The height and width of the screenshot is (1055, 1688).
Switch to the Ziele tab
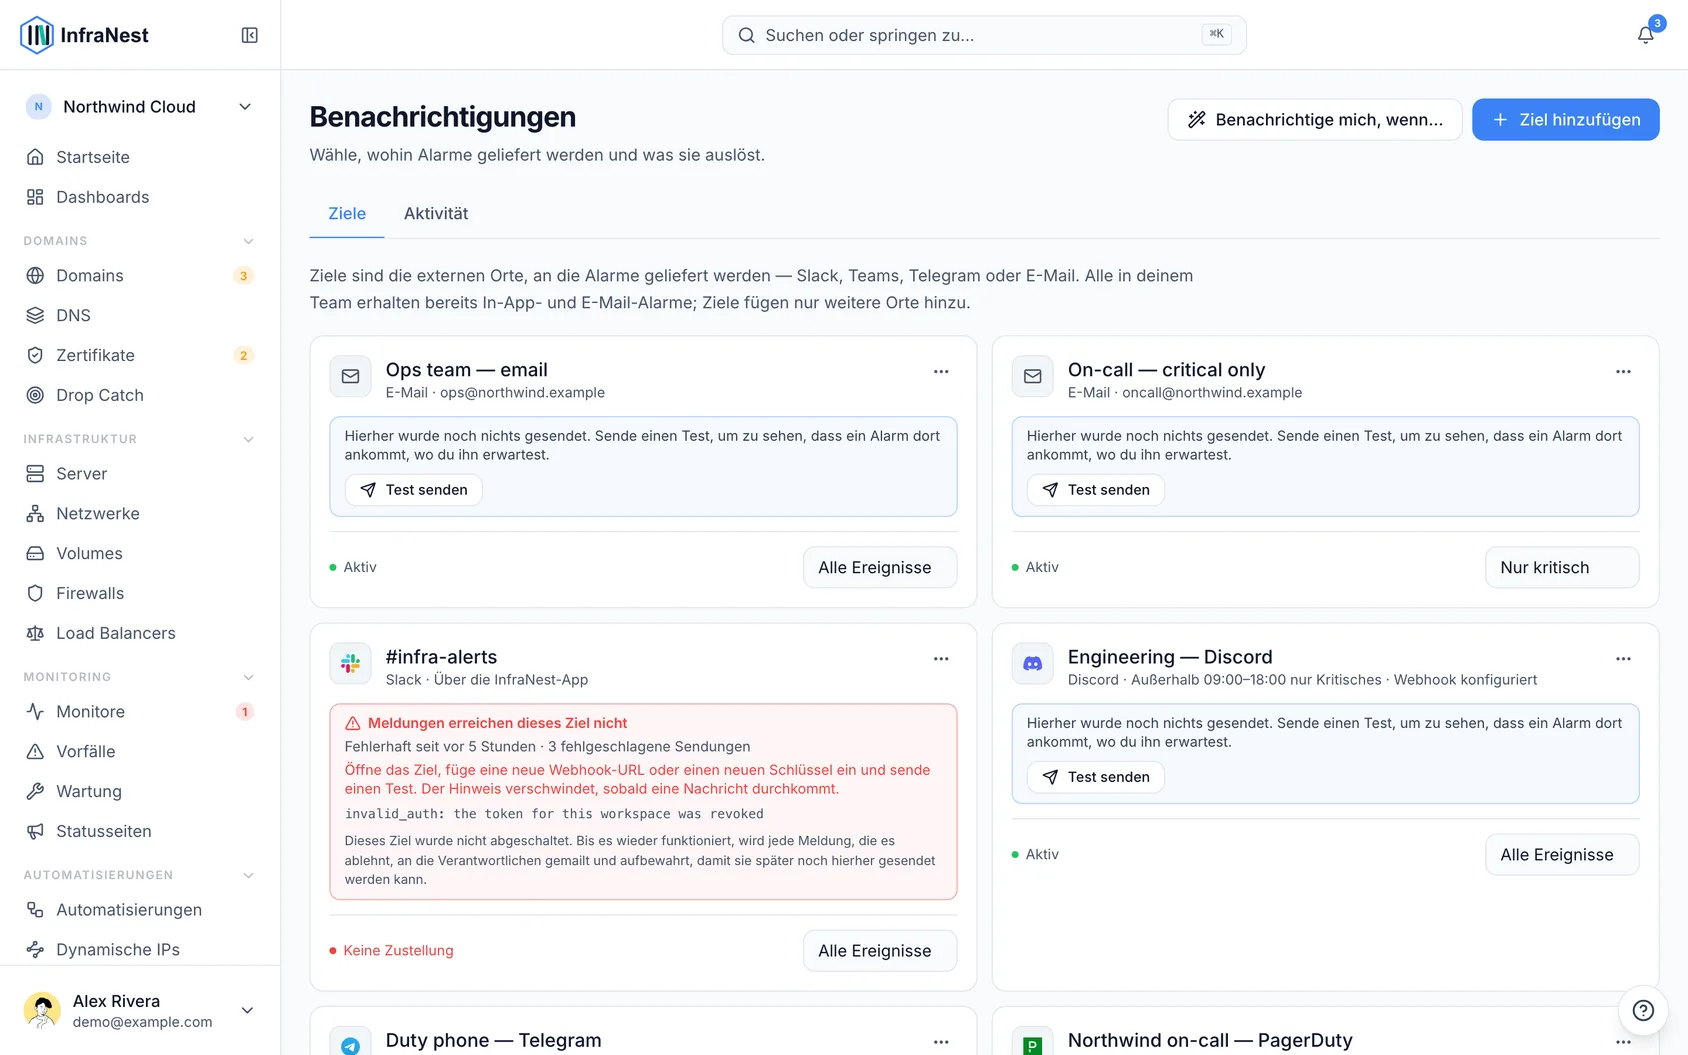coord(347,213)
